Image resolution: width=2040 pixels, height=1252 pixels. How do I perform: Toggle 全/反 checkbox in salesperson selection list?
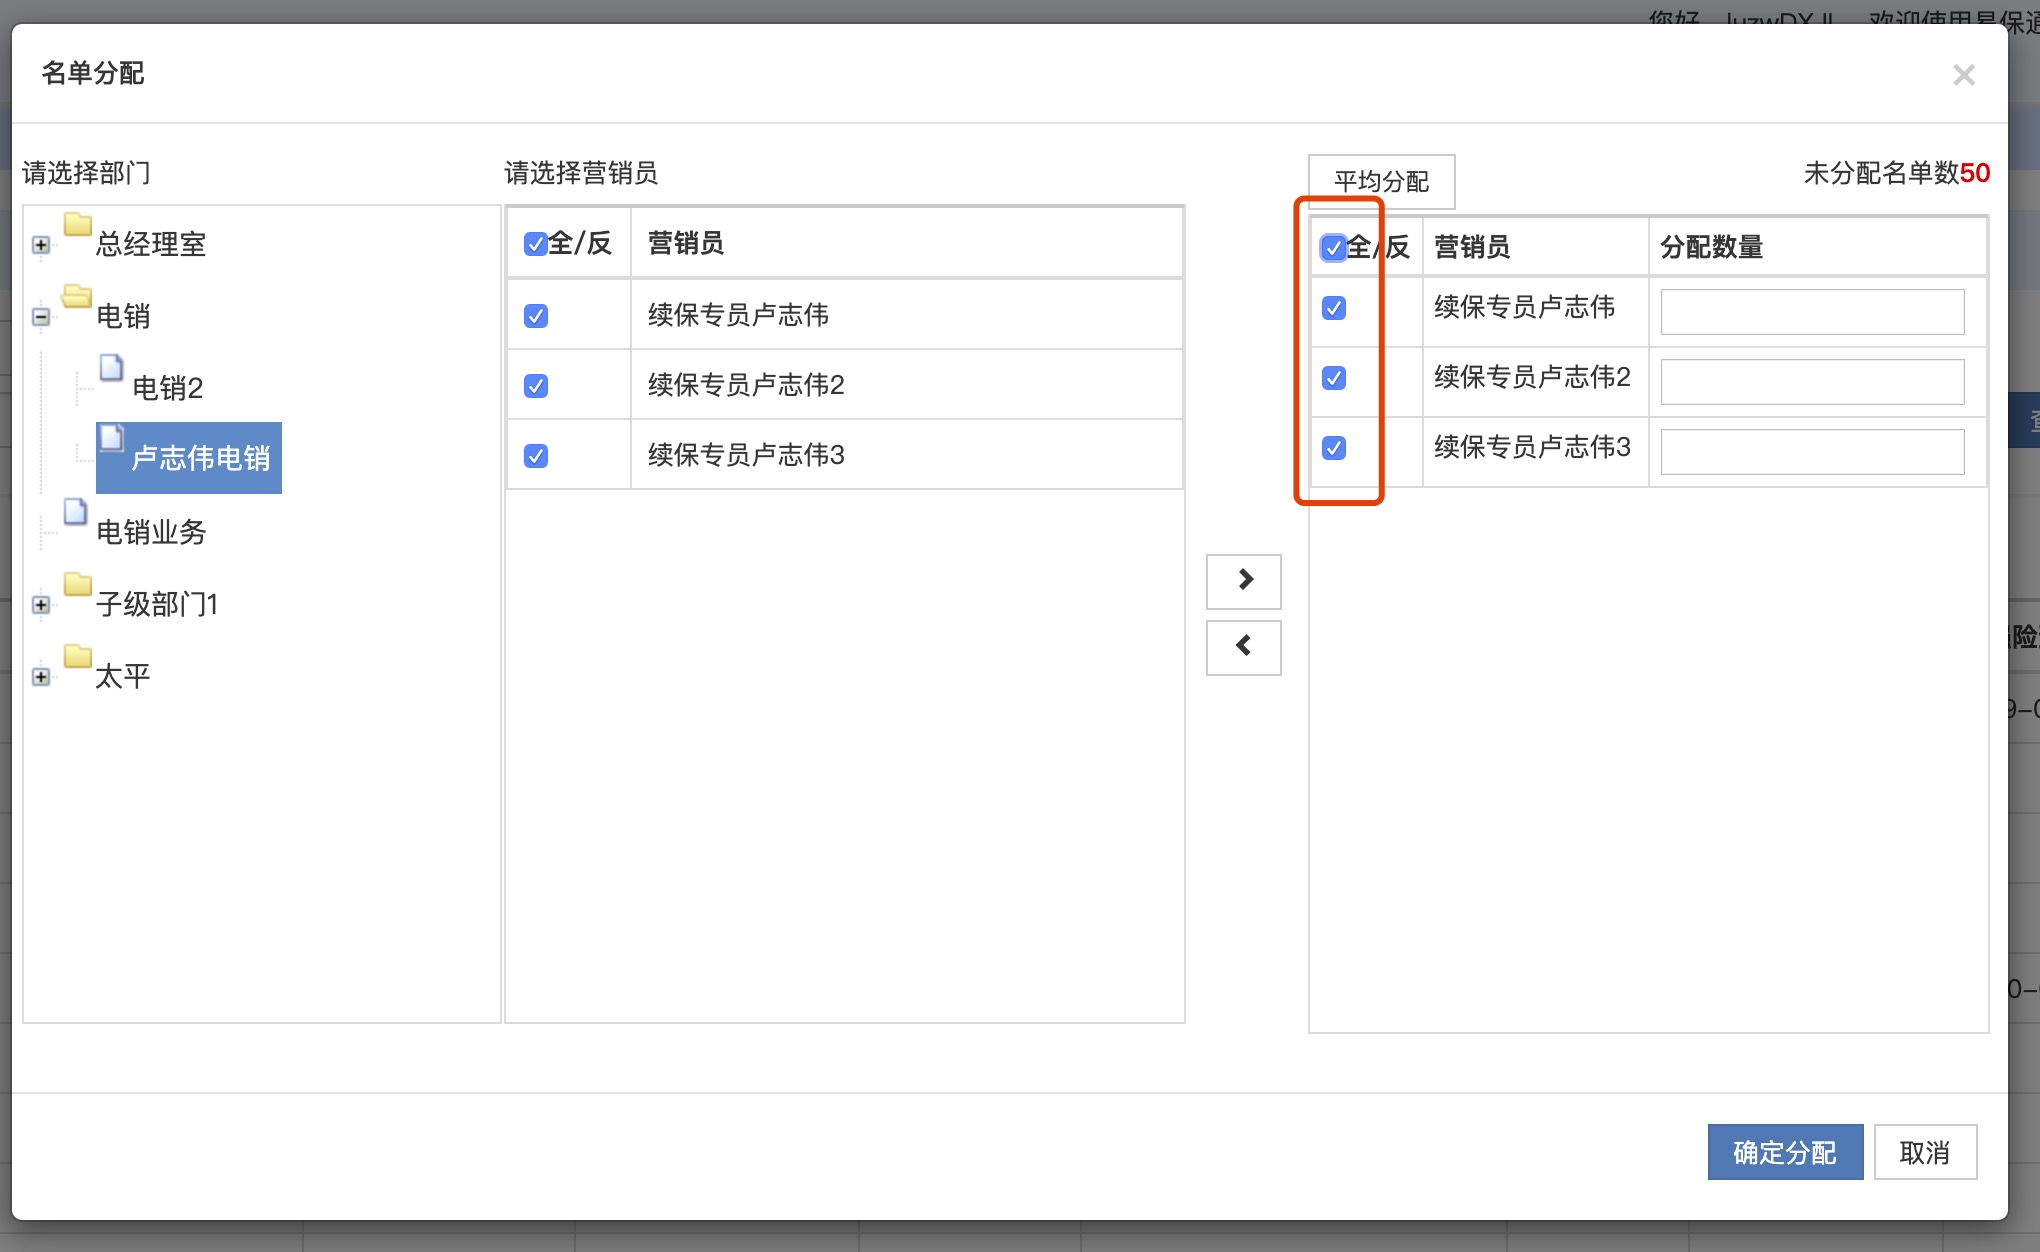pyautogui.click(x=535, y=244)
